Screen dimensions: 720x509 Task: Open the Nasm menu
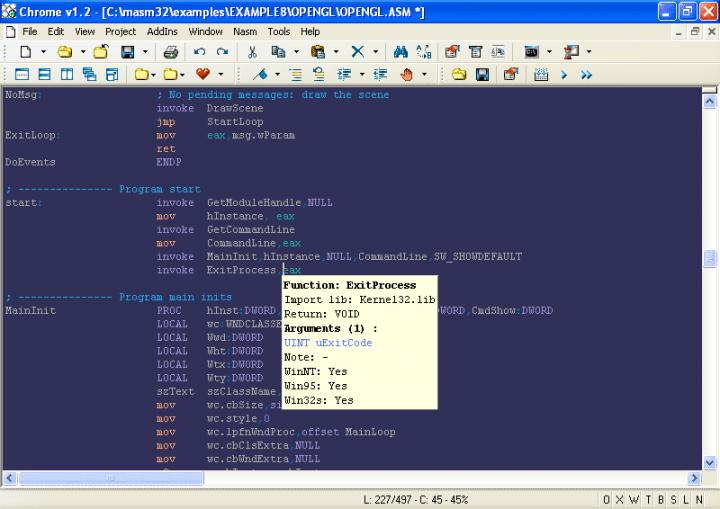[x=245, y=31]
